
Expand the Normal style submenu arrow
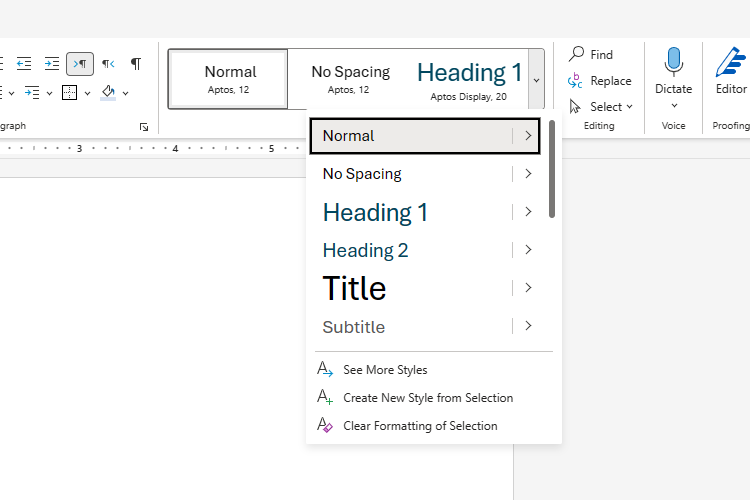click(528, 136)
